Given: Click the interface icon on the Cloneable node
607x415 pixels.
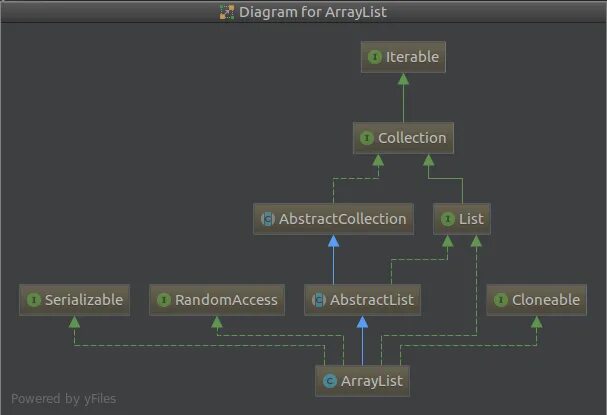Looking at the screenshot, I should [501, 300].
